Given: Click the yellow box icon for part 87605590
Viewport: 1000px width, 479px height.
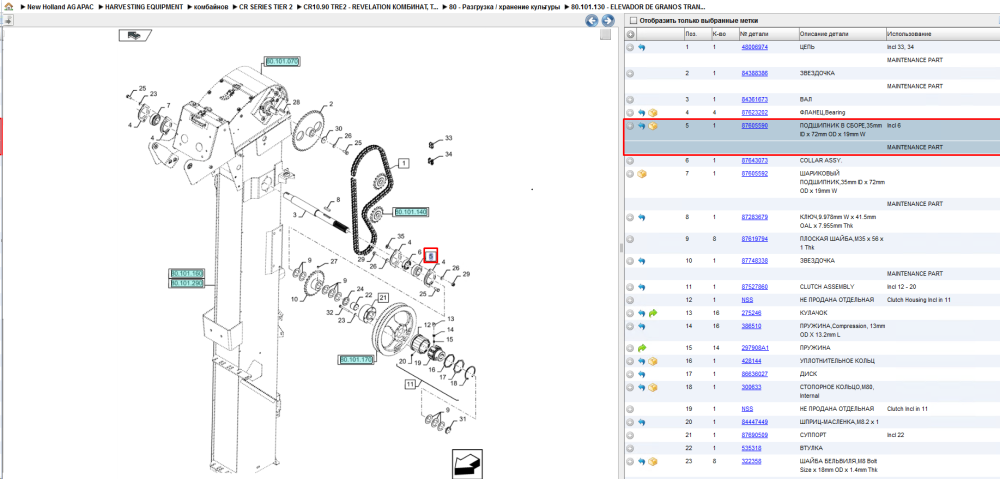Looking at the screenshot, I should [x=653, y=126].
